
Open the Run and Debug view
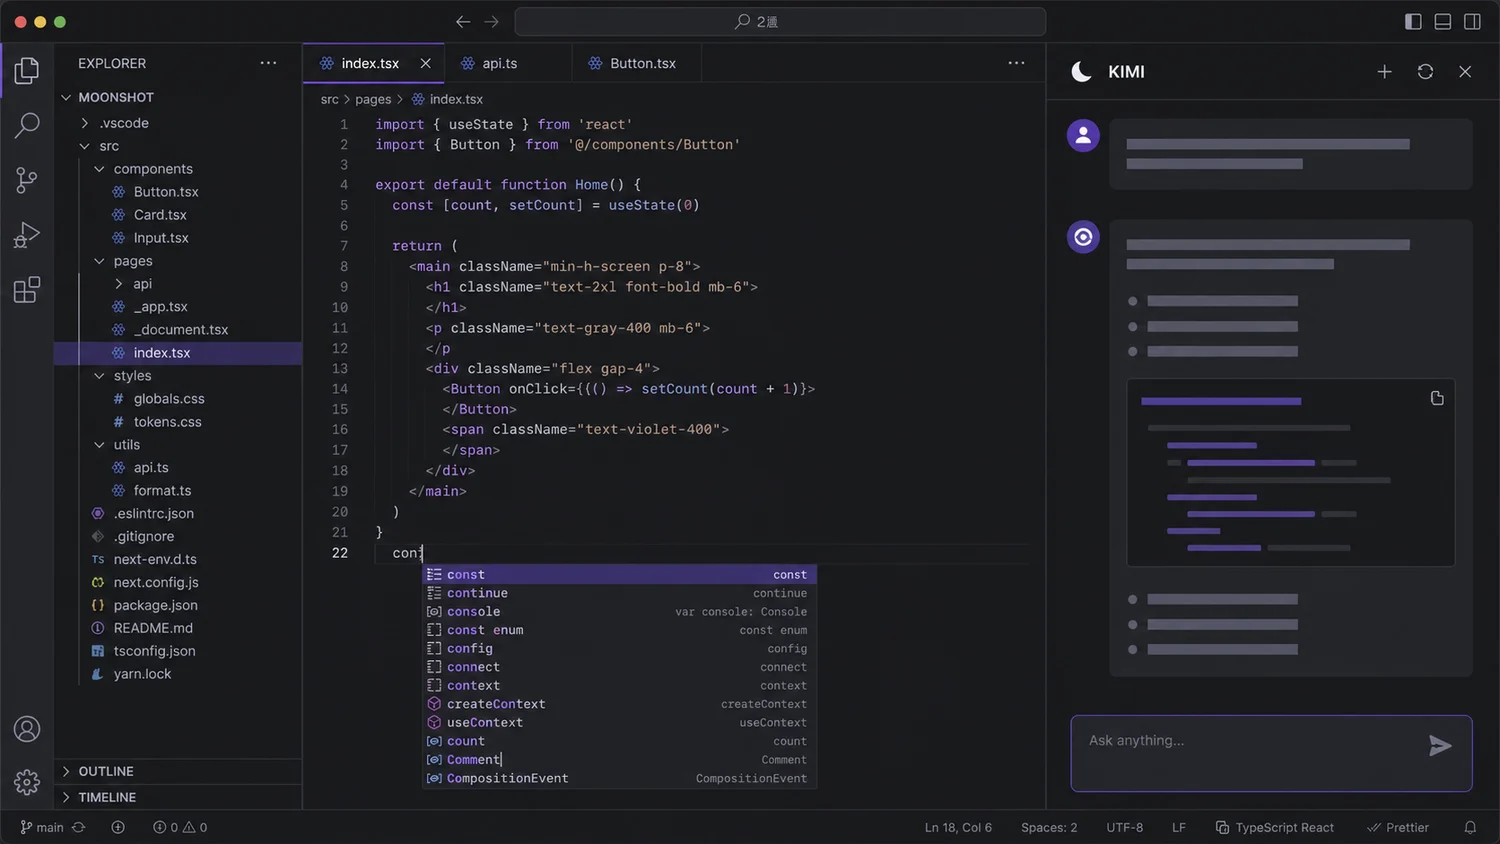[x=27, y=235]
